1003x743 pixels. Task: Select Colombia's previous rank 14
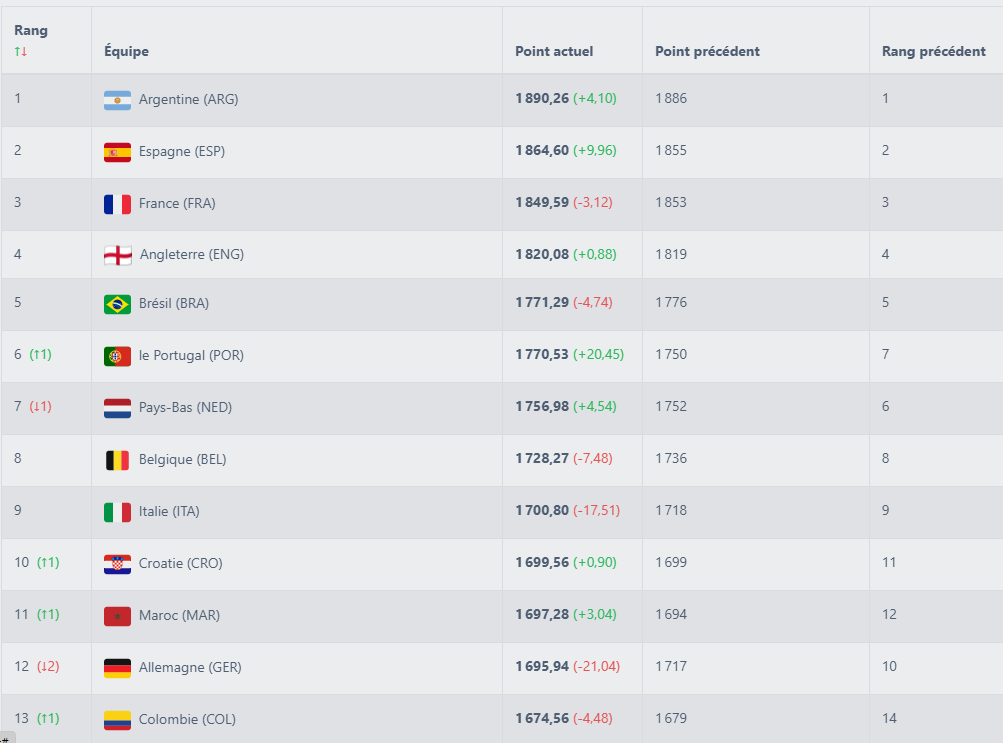click(889, 718)
